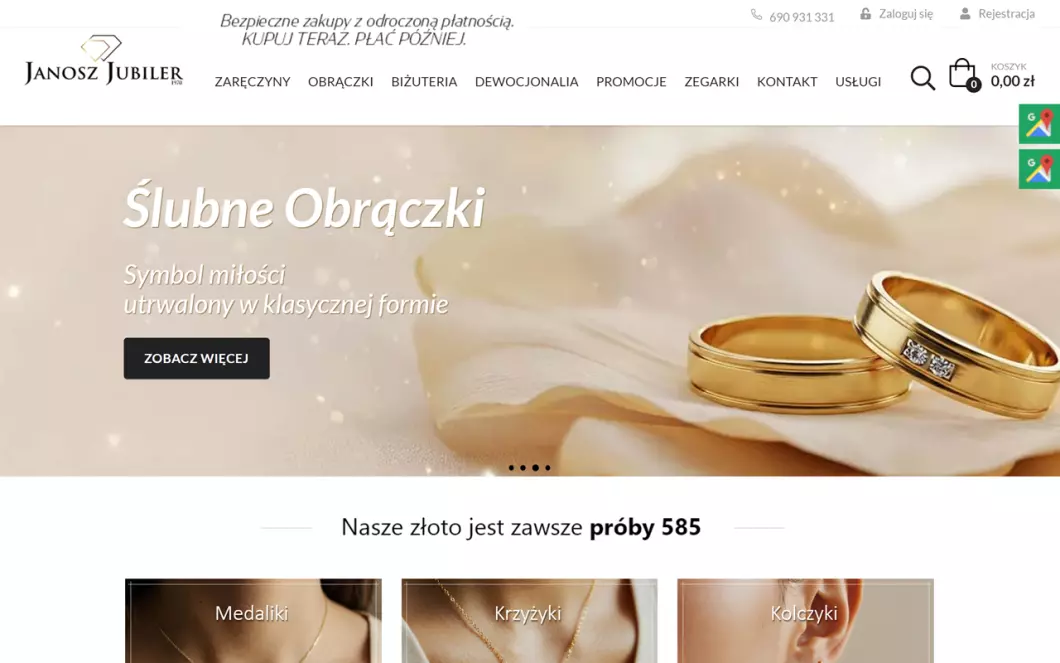Open the Biżuteria menu
The image size is (1060, 663).
[424, 82]
